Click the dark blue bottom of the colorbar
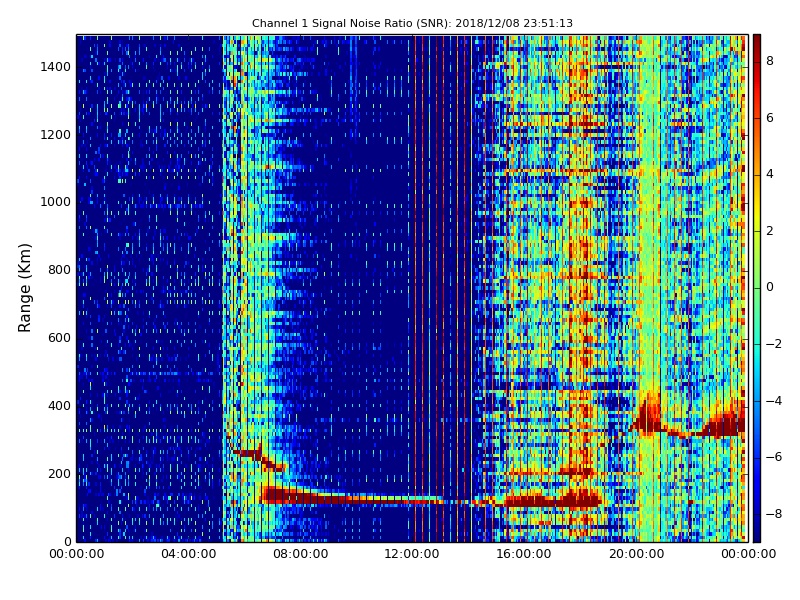800x600 pixels. click(757, 535)
